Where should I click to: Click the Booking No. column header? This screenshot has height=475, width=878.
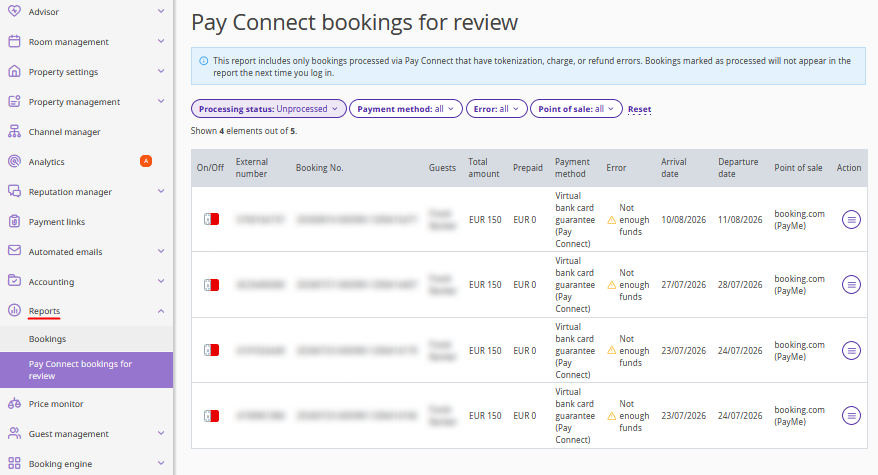pos(319,167)
